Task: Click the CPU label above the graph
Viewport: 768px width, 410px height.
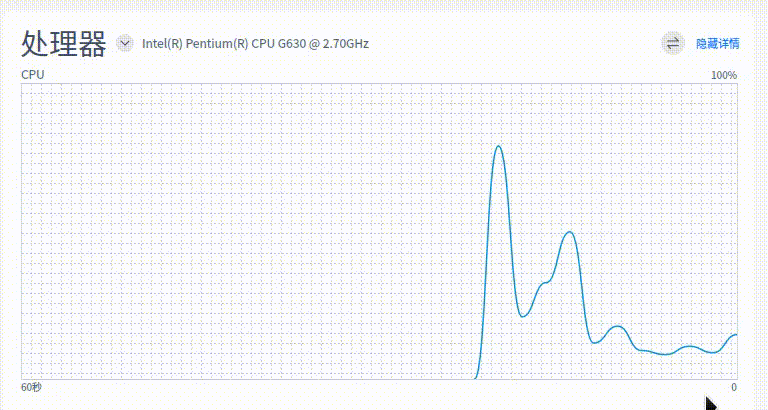Action: (33, 75)
